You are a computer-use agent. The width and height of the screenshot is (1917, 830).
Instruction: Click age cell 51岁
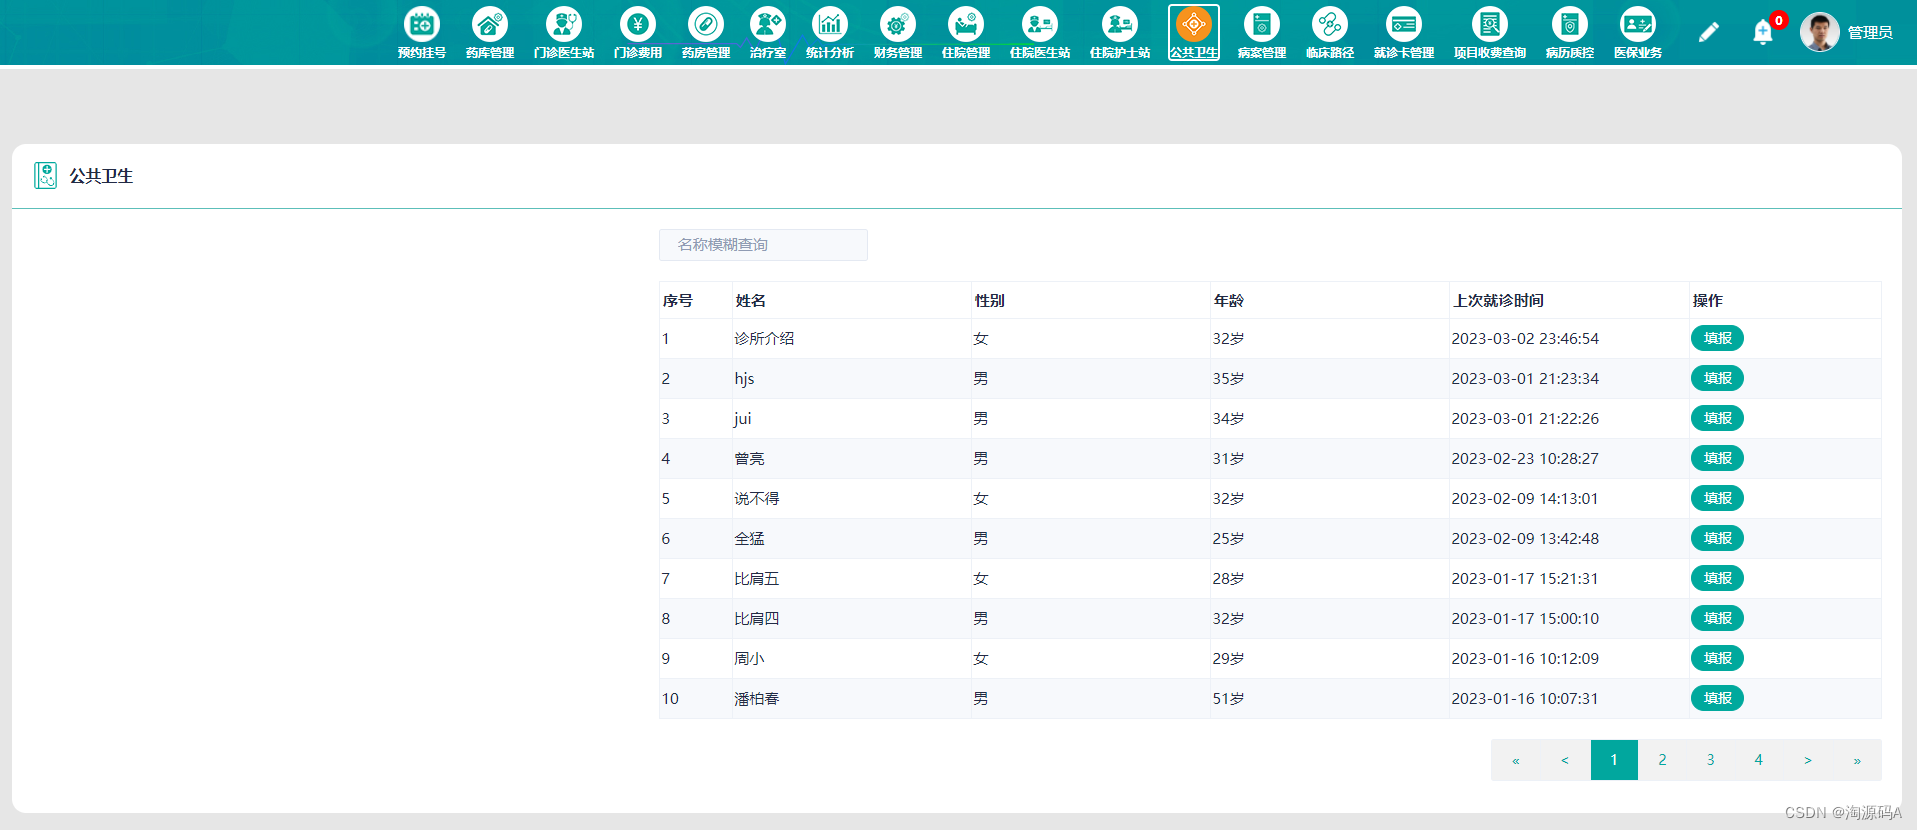click(1229, 699)
